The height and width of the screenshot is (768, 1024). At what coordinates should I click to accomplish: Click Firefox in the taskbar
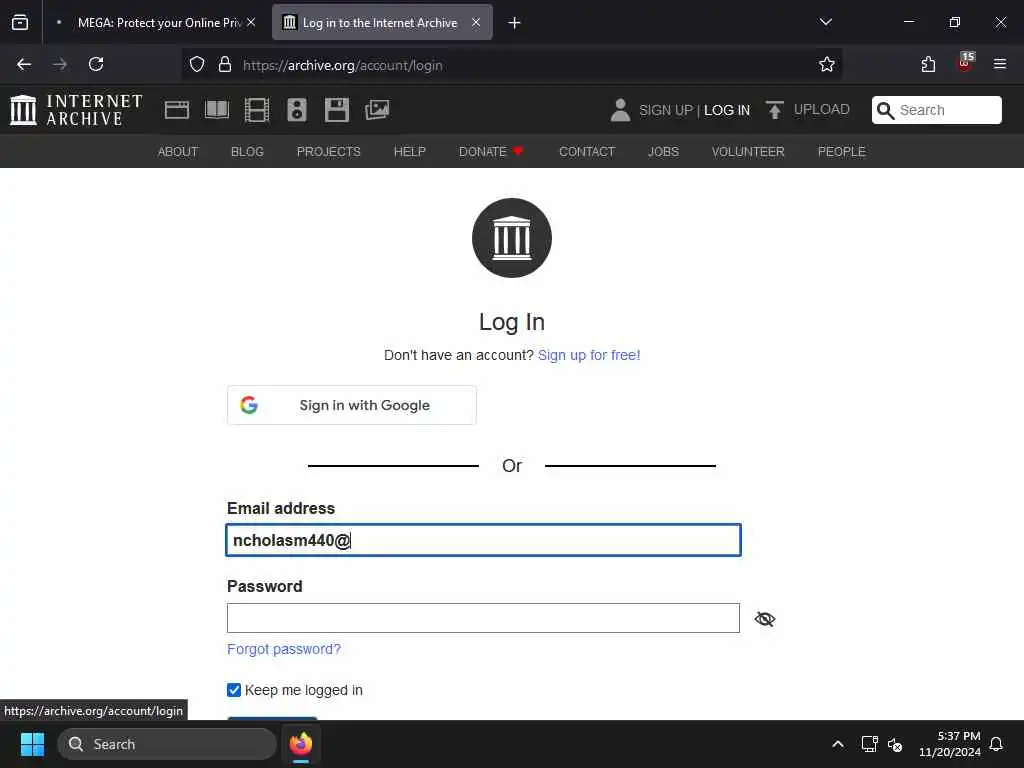click(301, 744)
